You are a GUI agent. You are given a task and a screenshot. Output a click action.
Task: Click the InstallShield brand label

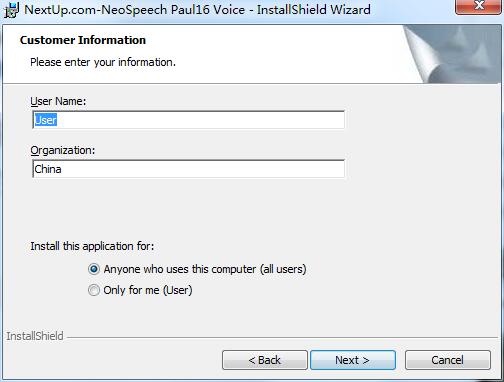pyautogui.click(x=35, y=336)
